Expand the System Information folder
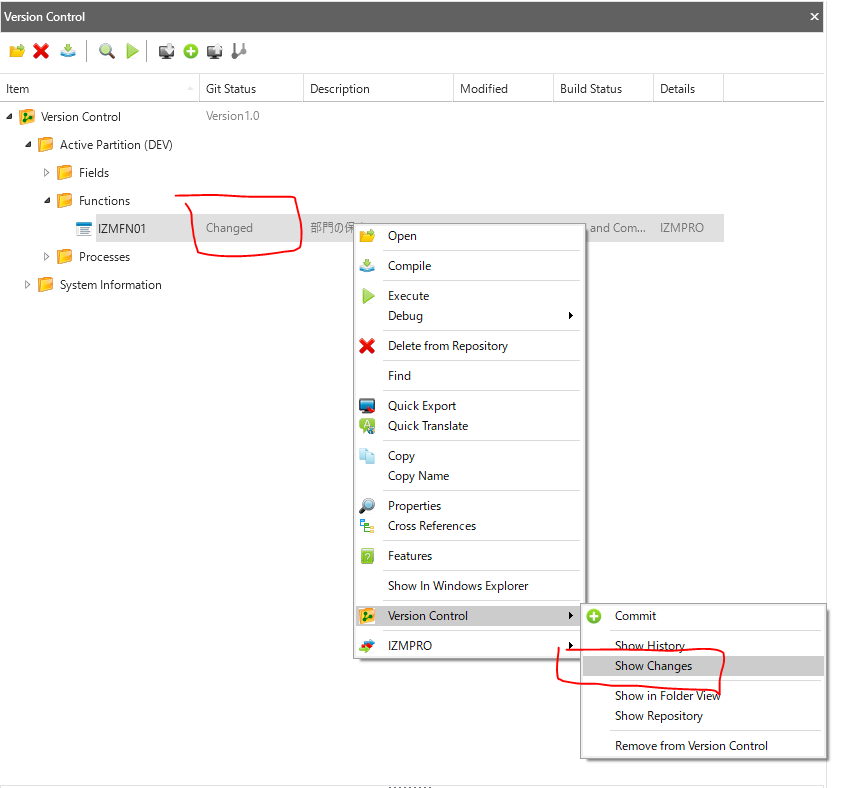Image resolution: width=842 pixels, height=788 pixels. (x=27, y=285)
